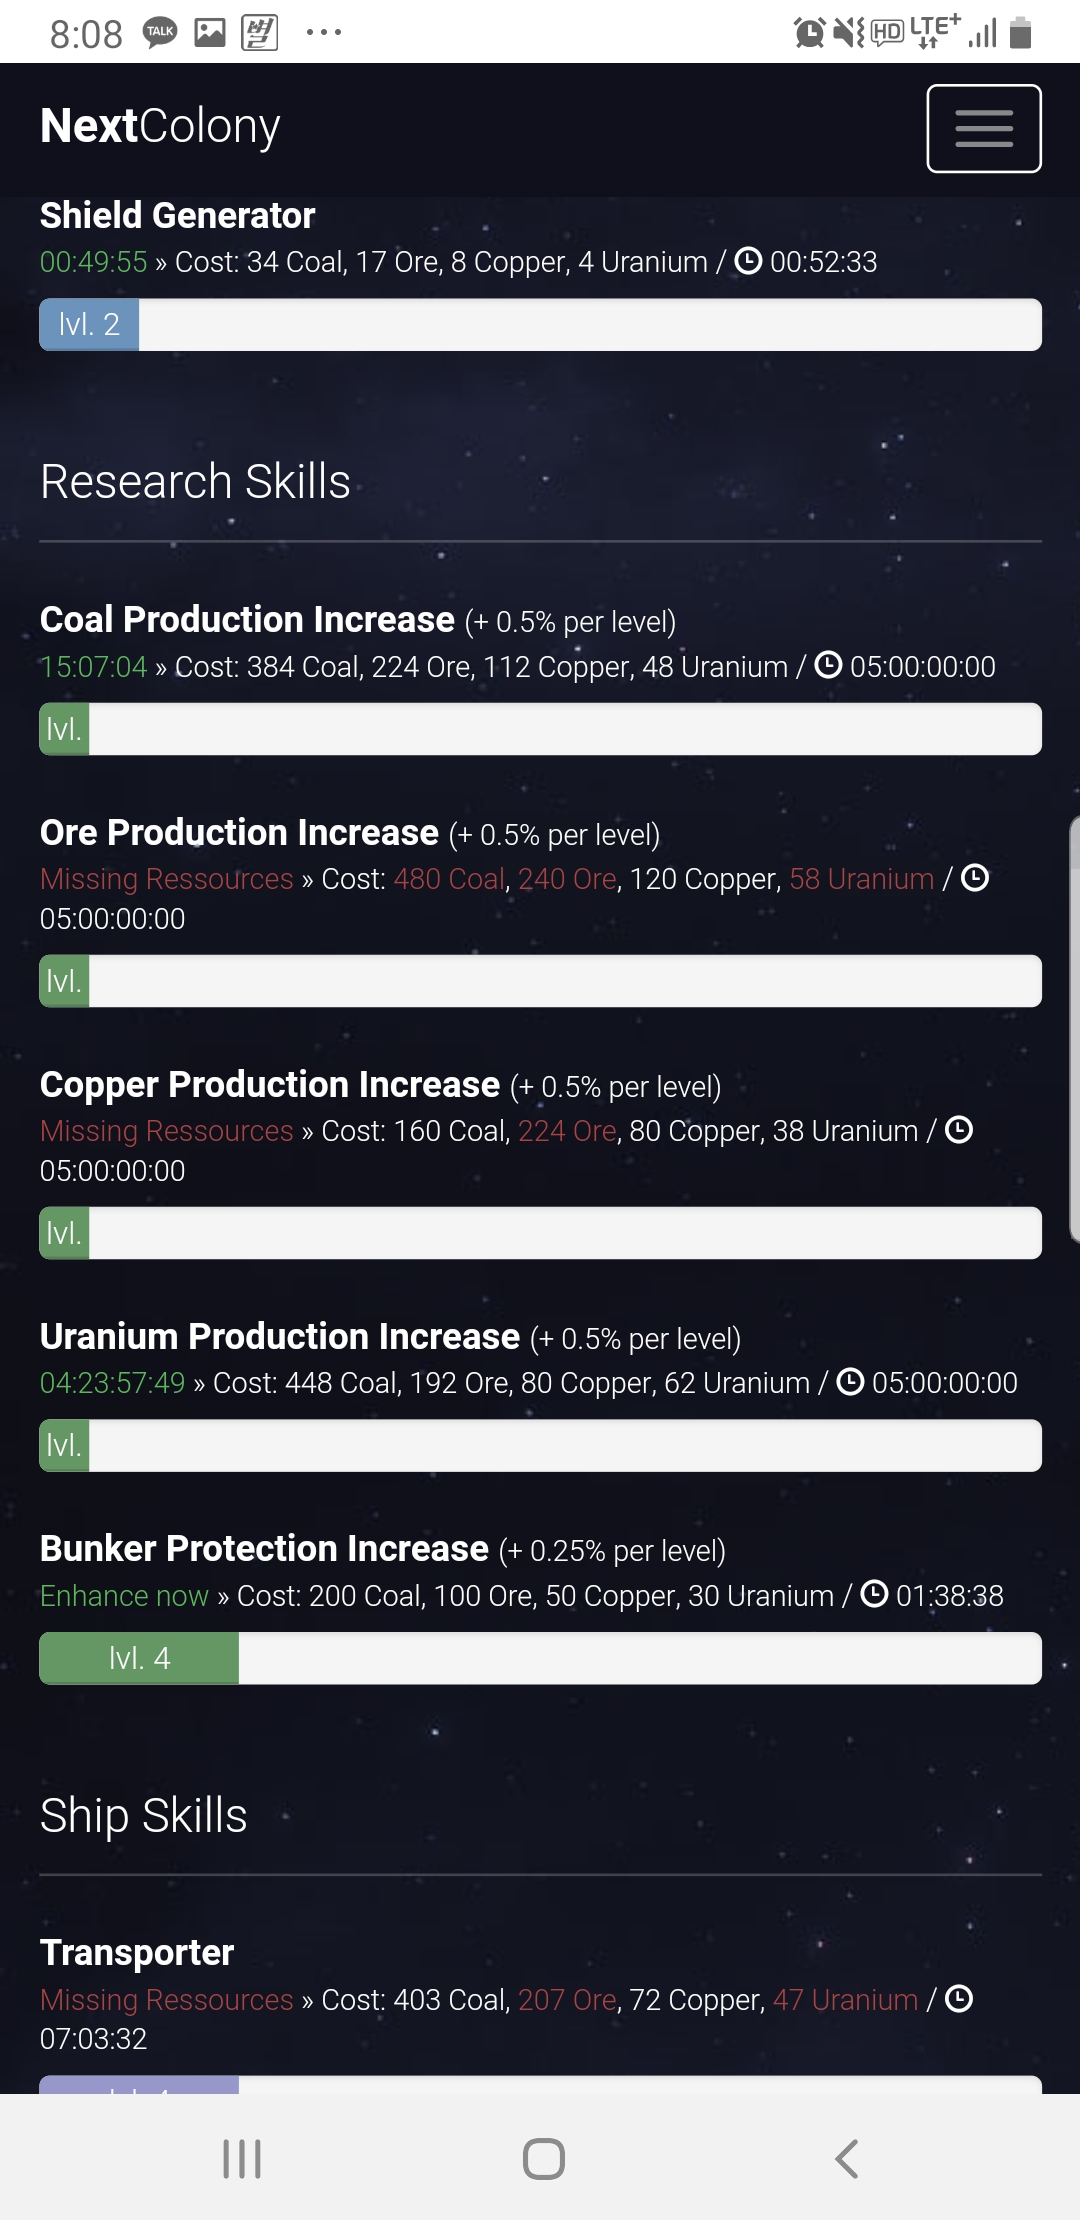
Task: Click Enhance now for Bunker Protection
Action: 124,1595
